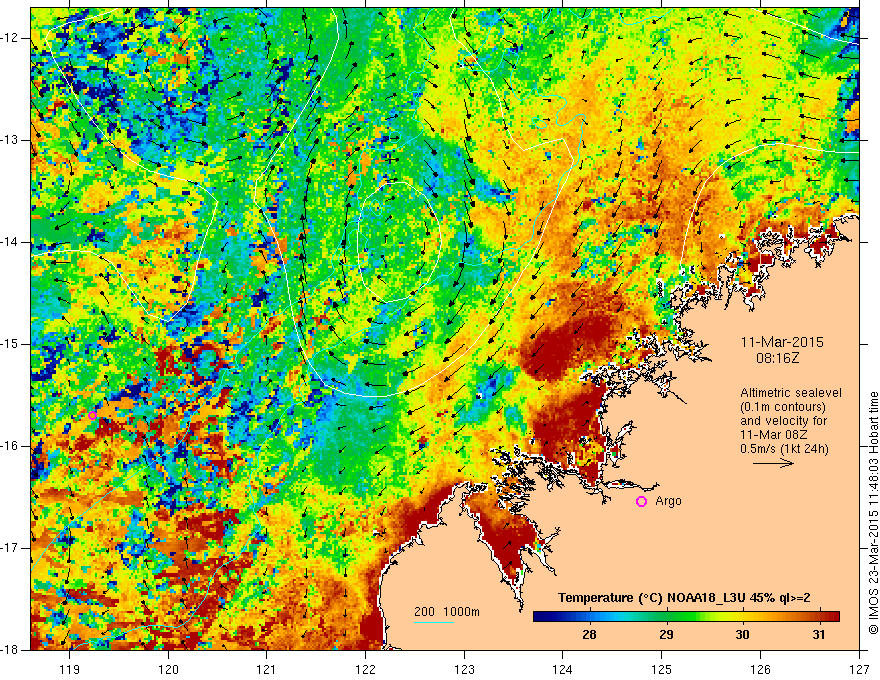880x680 pixels.
Task: Click the '125' longitude axis label
Action: [662, 670]
